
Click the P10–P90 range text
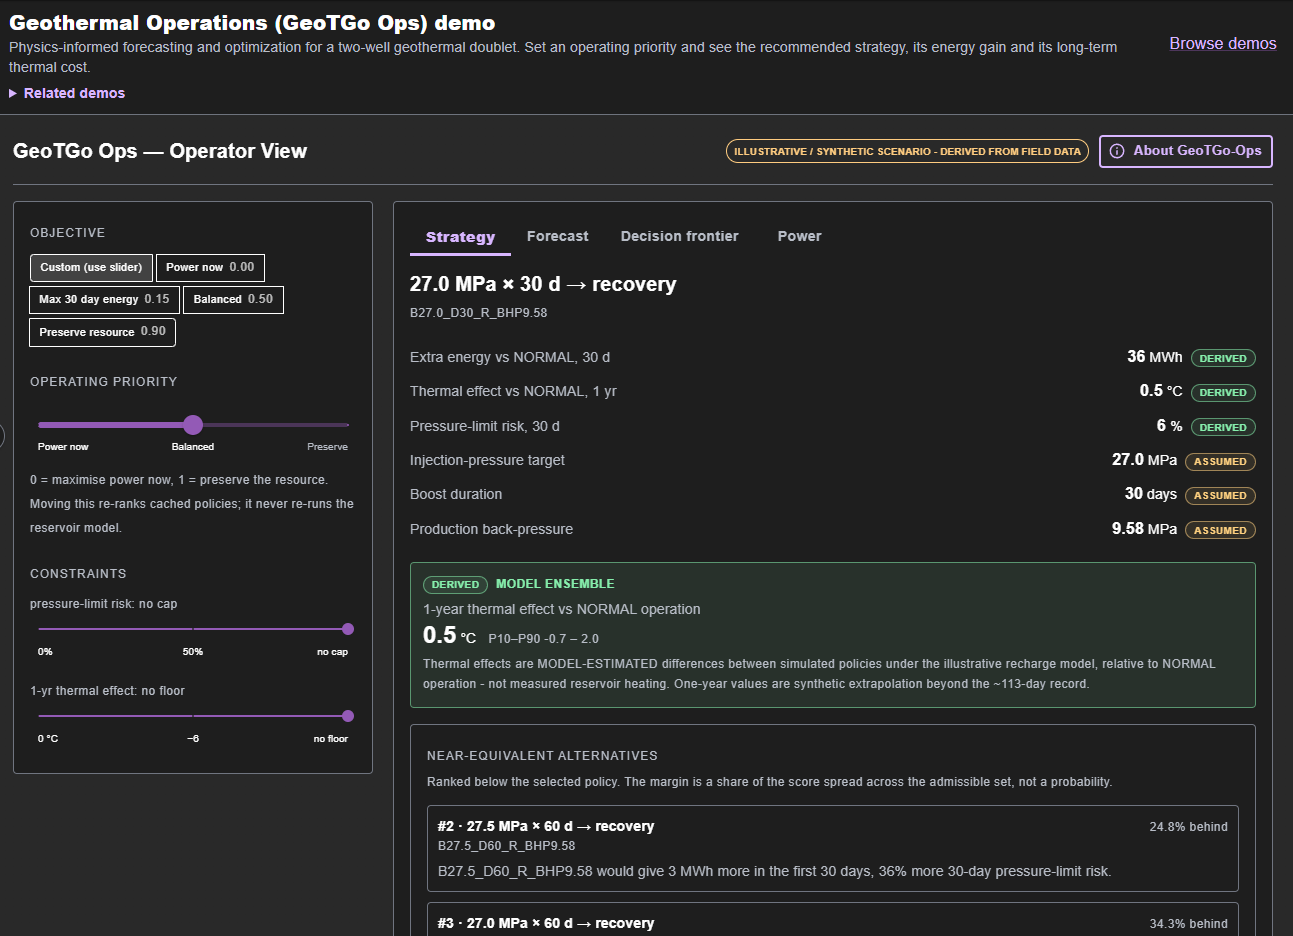(x=544, y=639)
